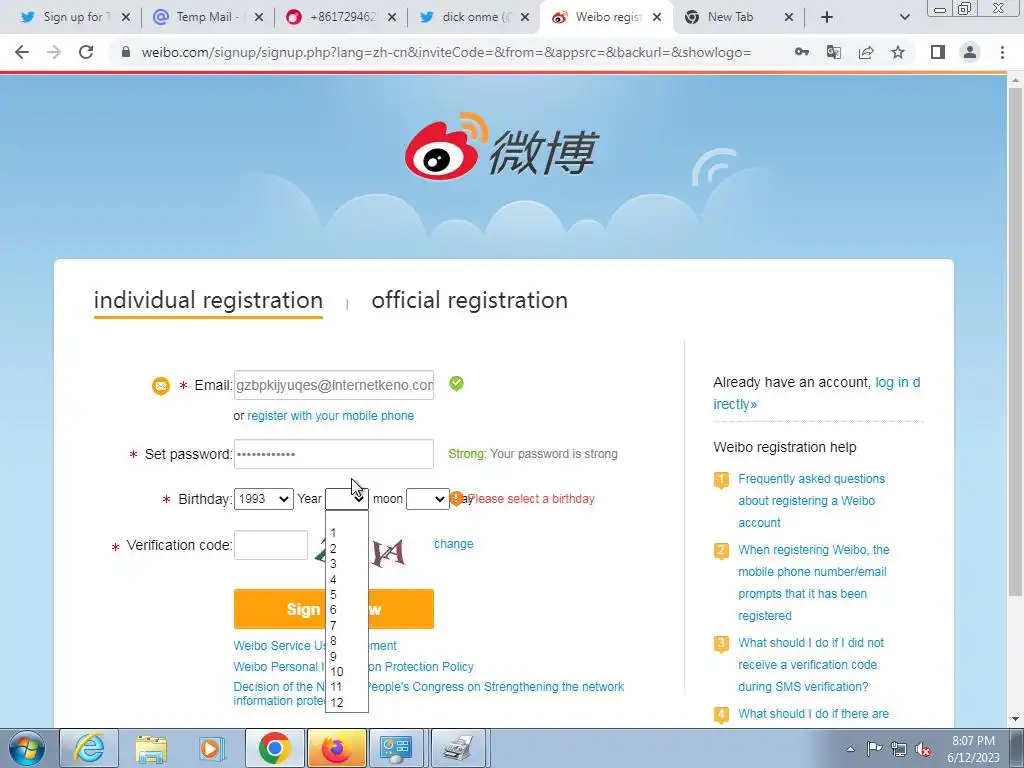Click change to refresh the captcha
This screenshot has width=1024, height=768.
point(454,544)
